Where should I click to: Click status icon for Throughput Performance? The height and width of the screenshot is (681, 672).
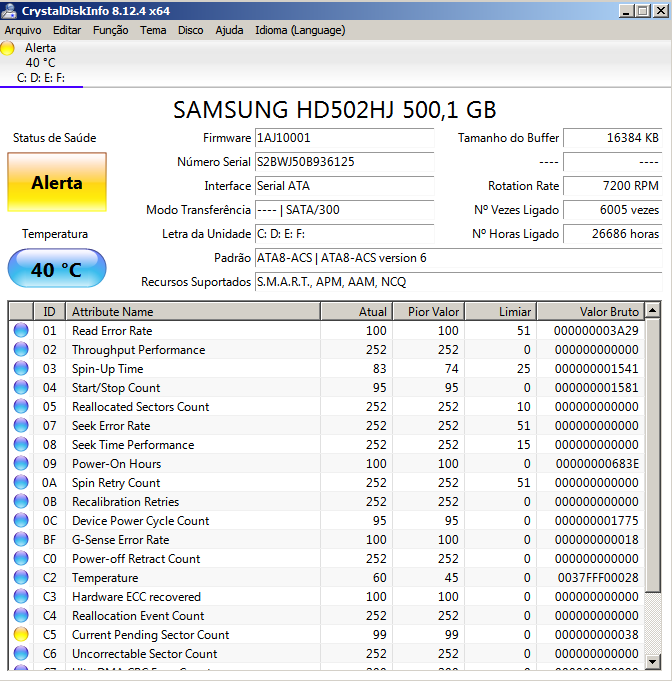(21, 350)
